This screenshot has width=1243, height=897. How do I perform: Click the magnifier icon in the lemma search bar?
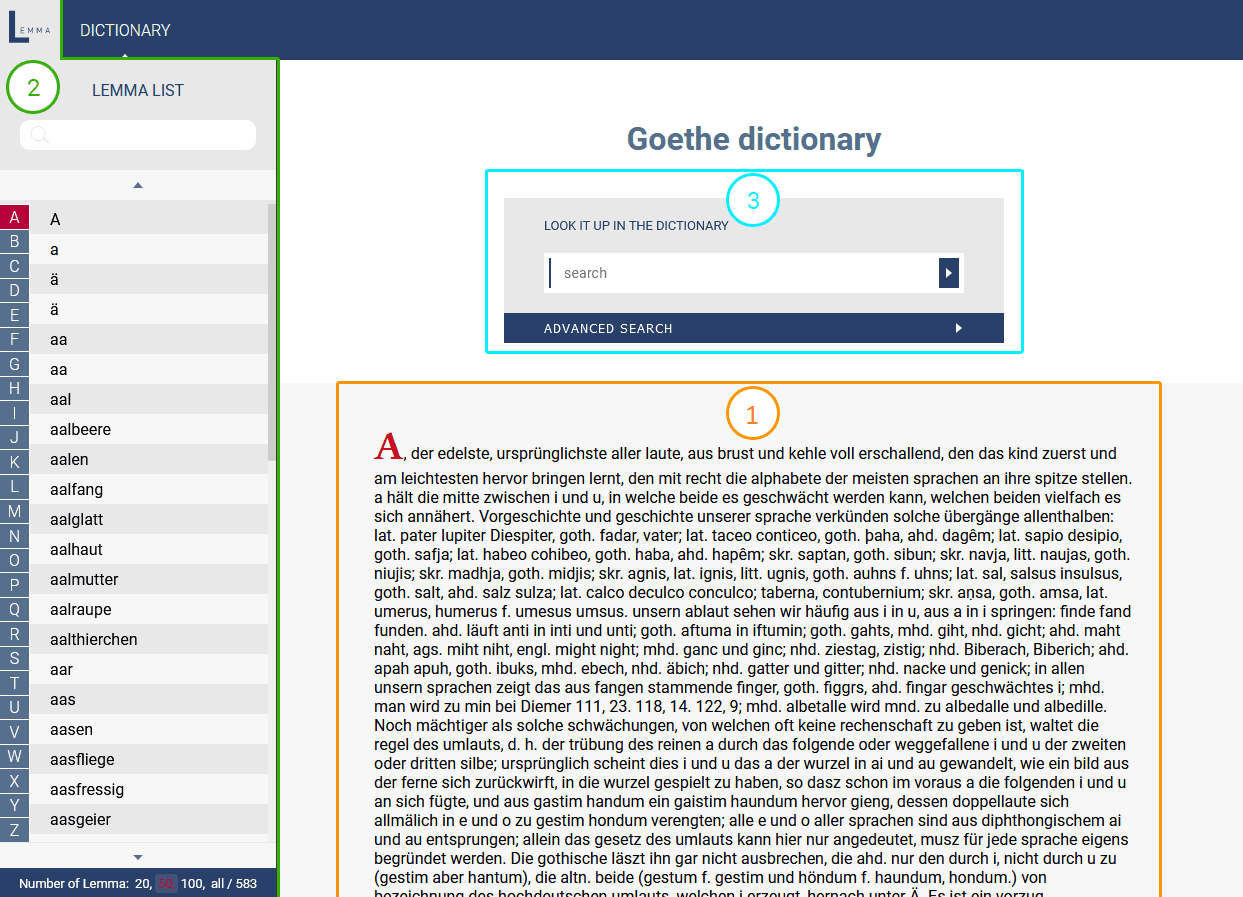(39, 134)
